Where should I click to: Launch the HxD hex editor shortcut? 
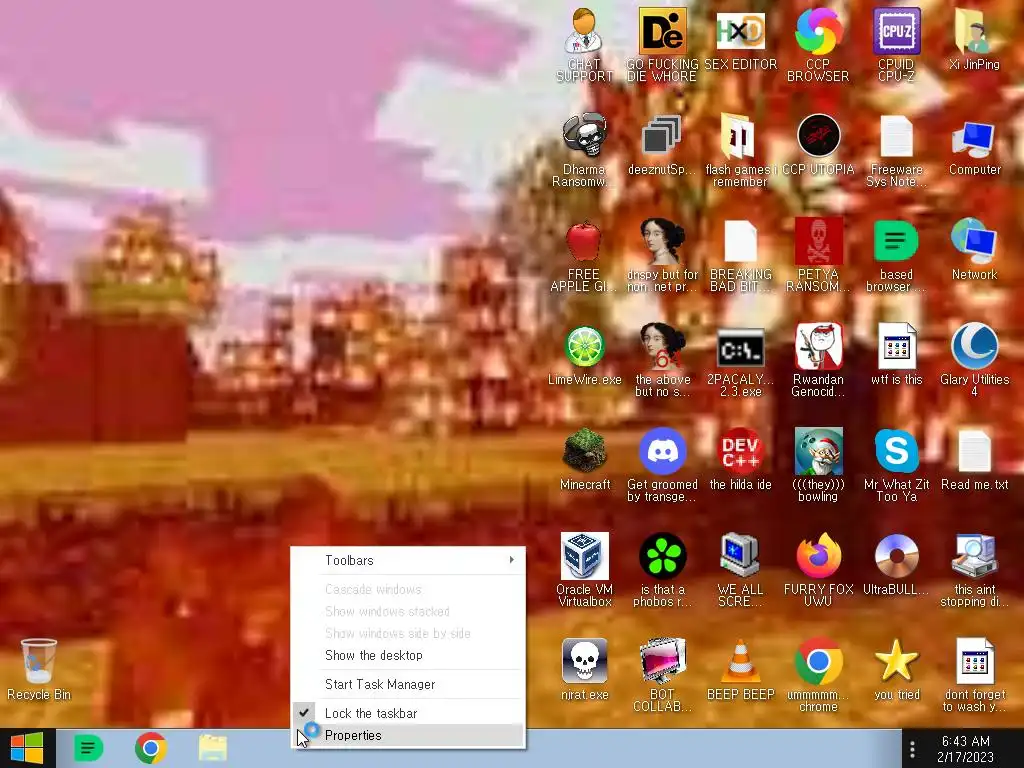pyautogui.click(x=740, y=39)
